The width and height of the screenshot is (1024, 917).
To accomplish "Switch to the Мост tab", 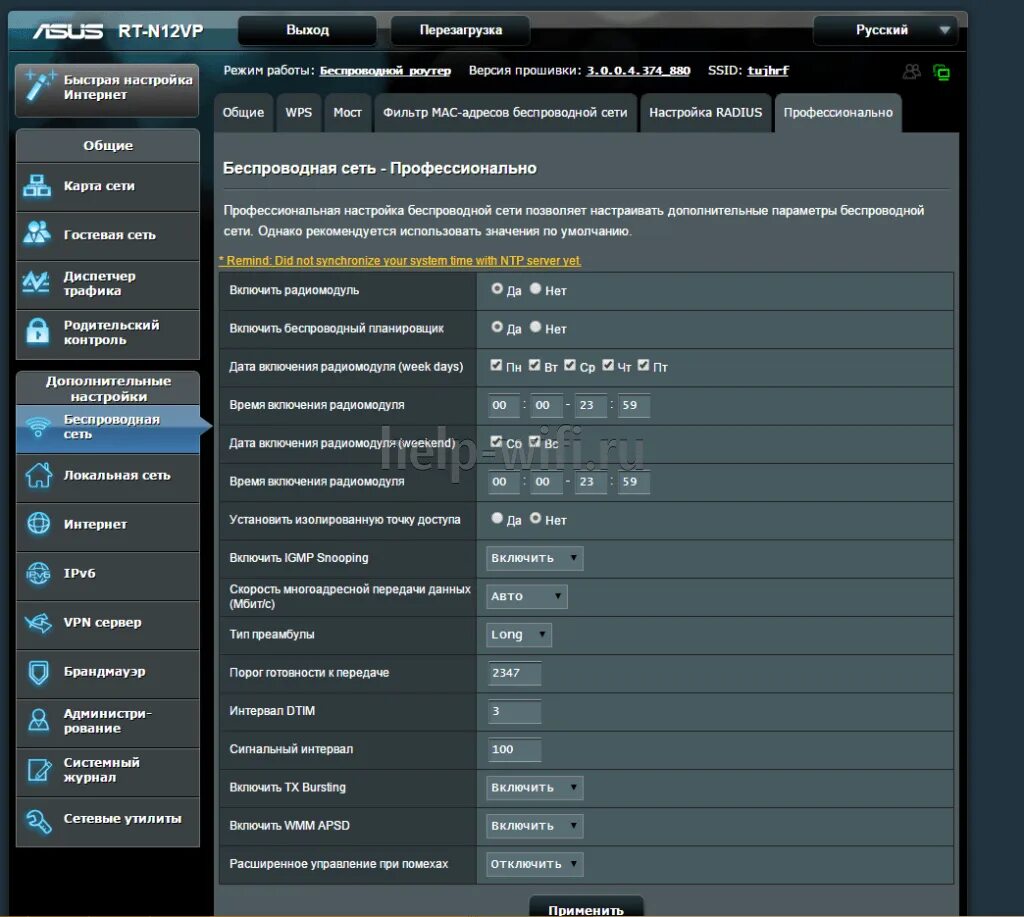I will tap(347, 113).
